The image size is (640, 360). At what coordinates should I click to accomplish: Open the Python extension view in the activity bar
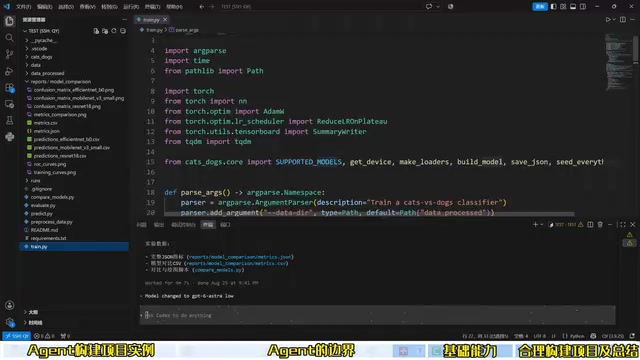coord(9,137)
